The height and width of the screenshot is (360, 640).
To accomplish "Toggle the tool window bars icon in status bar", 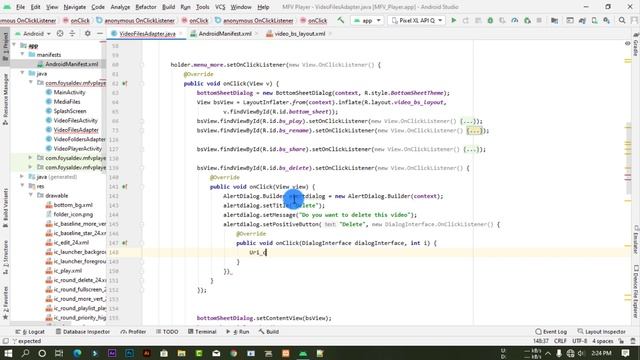I will point(5,341).
